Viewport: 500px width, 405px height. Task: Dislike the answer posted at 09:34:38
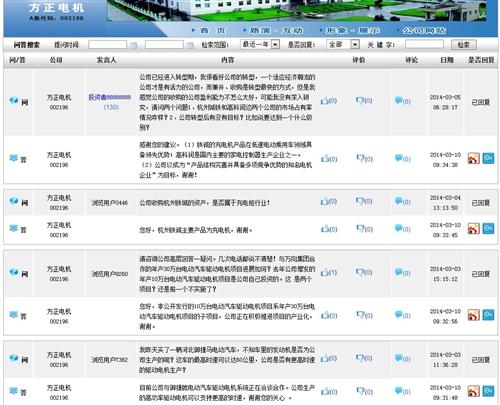coord(364,159)
